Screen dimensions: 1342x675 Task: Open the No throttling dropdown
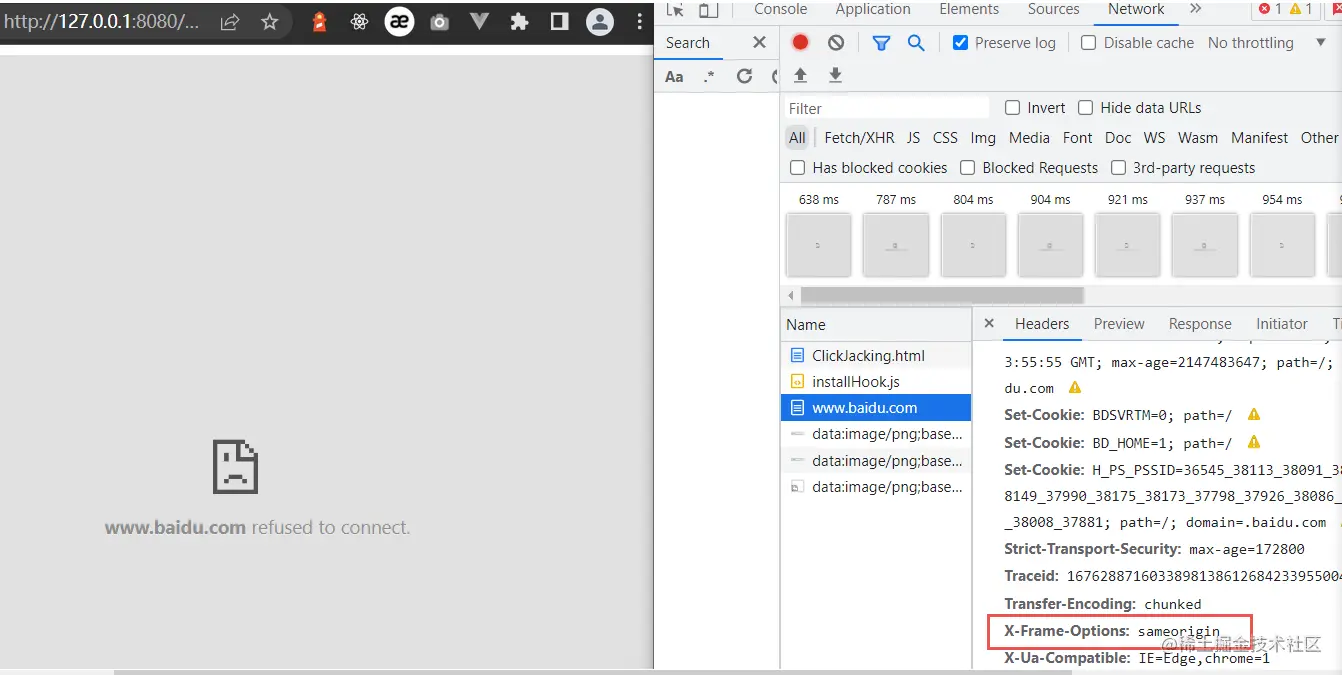coord(1266,43)
